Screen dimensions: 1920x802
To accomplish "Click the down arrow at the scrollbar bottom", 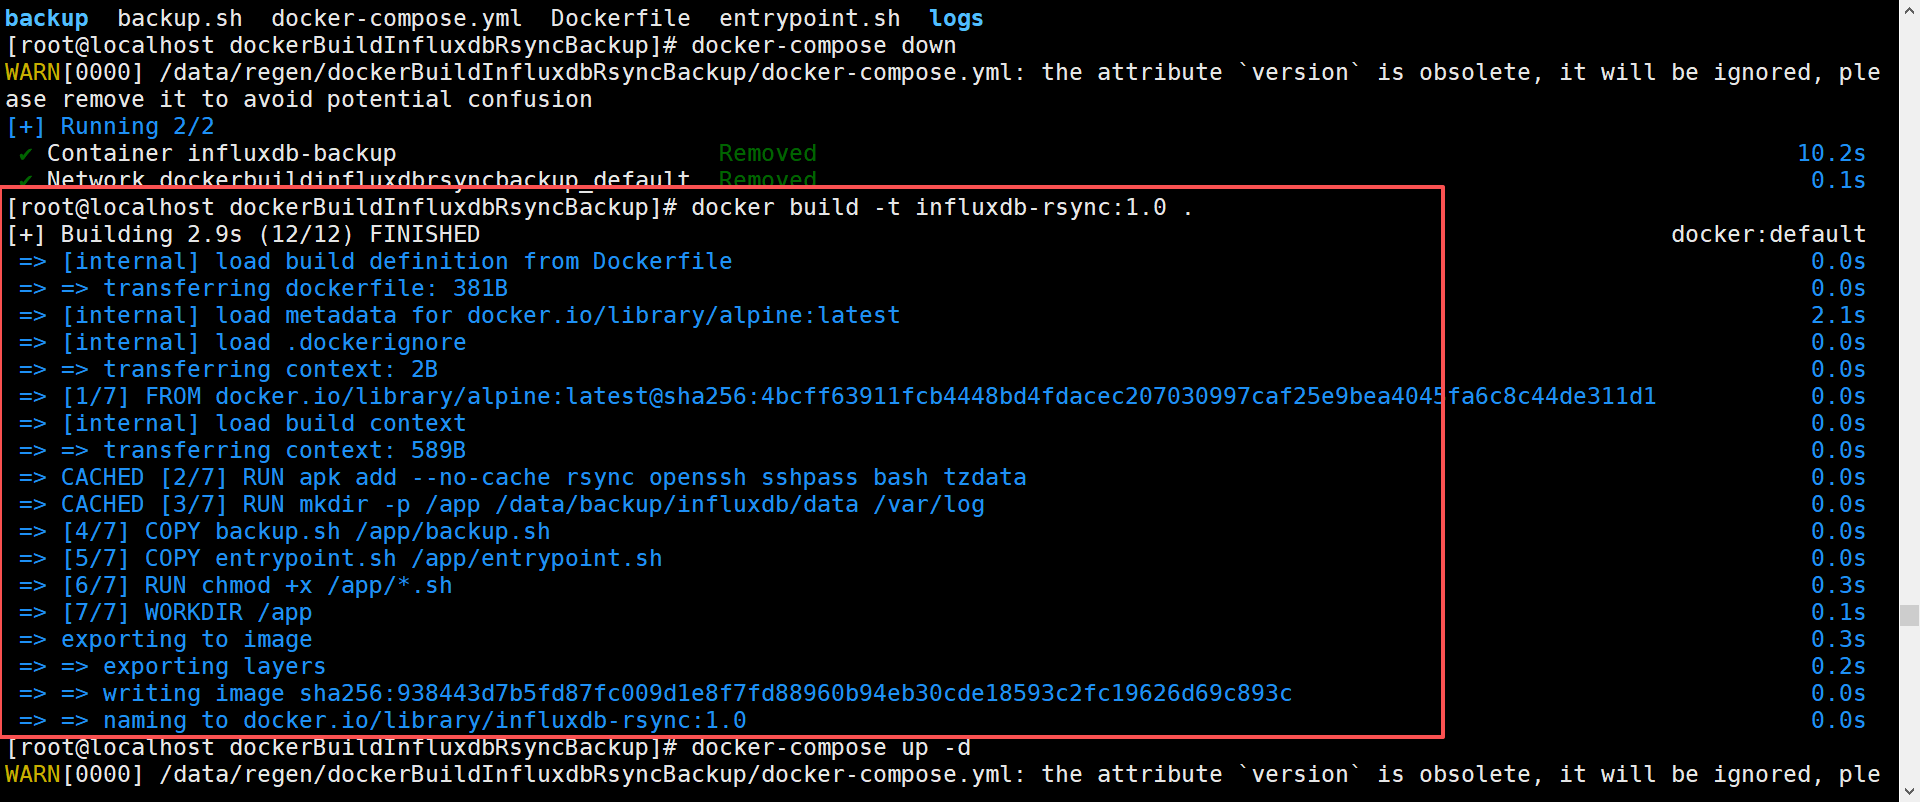I will 1909,792.
